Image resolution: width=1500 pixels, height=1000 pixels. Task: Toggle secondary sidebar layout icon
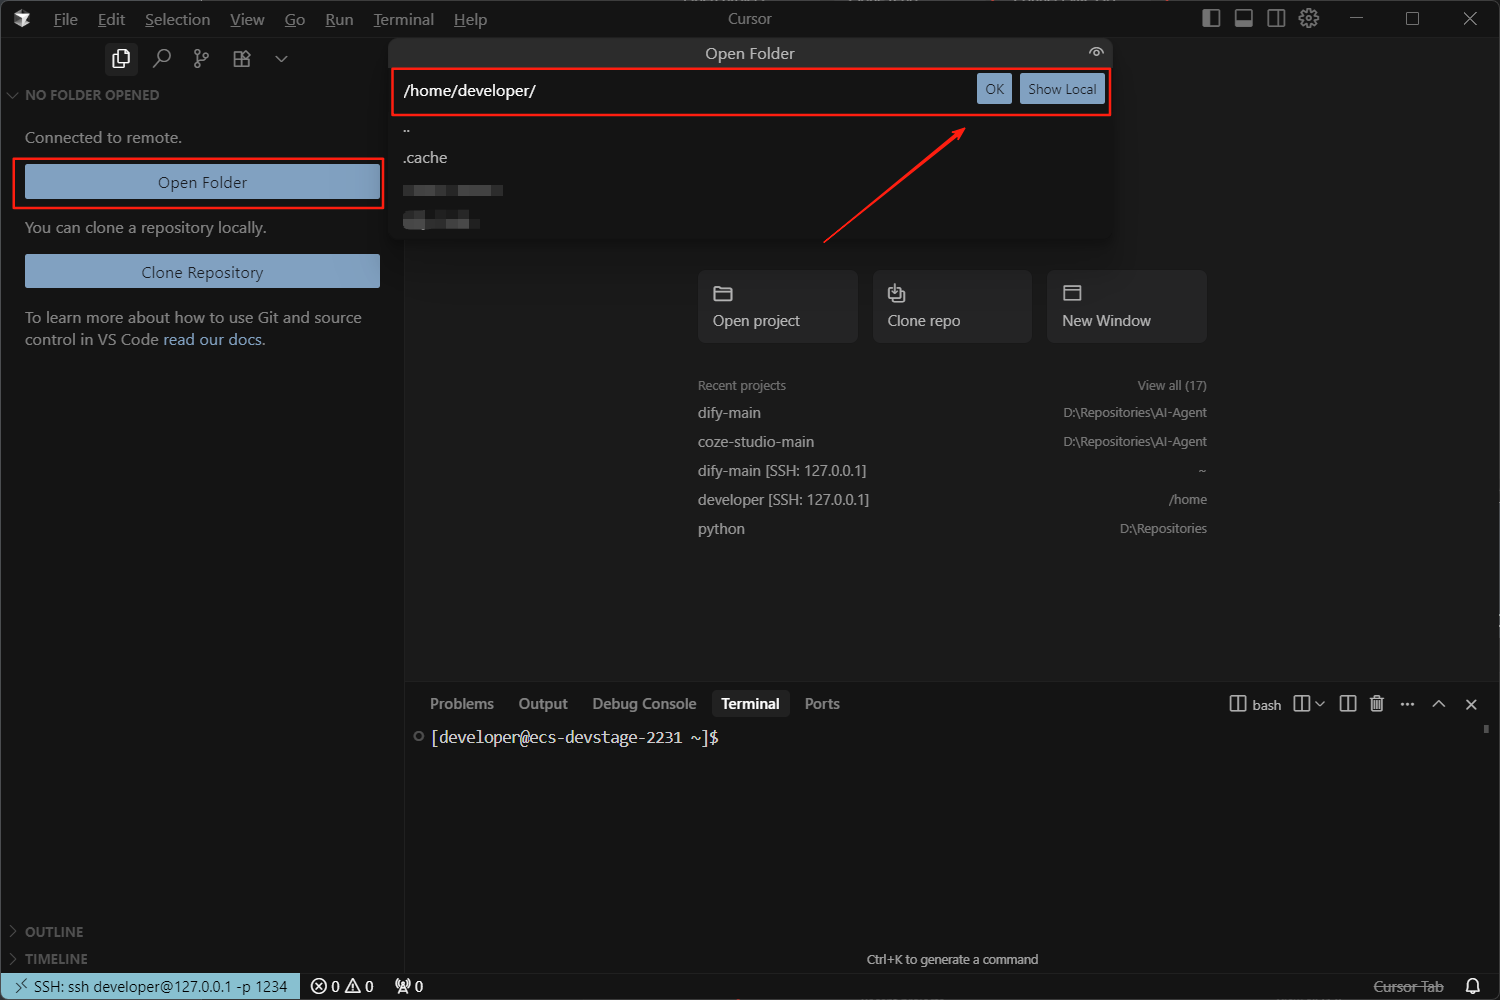[x=1276, y=18]
